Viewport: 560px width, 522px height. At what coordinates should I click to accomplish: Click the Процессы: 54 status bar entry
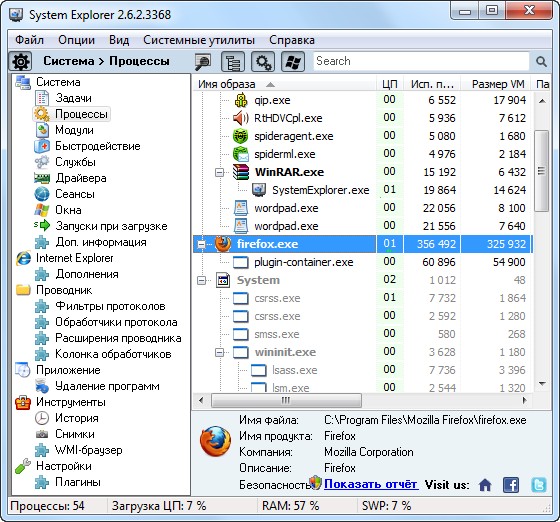tap(48, 506)
